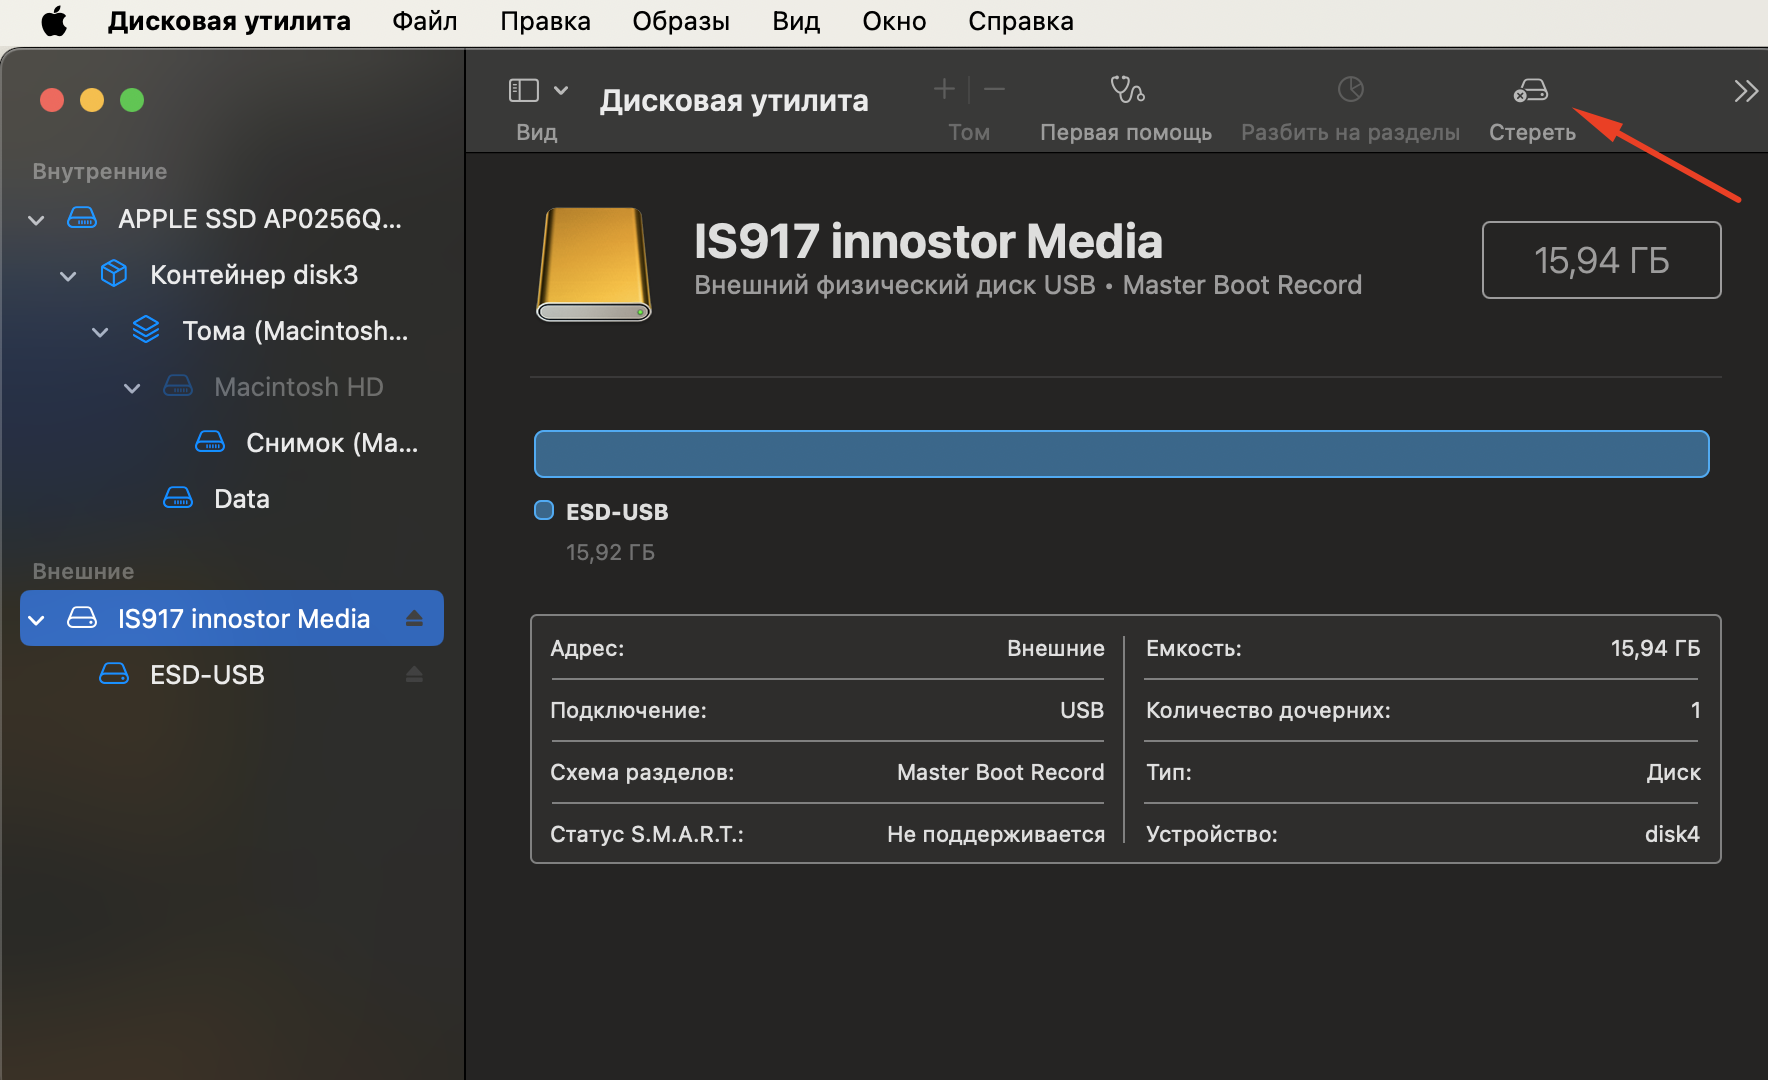This screenshot has height=1080, width=1768.
Task: Open the Файл menu
Action: (425, 21)
